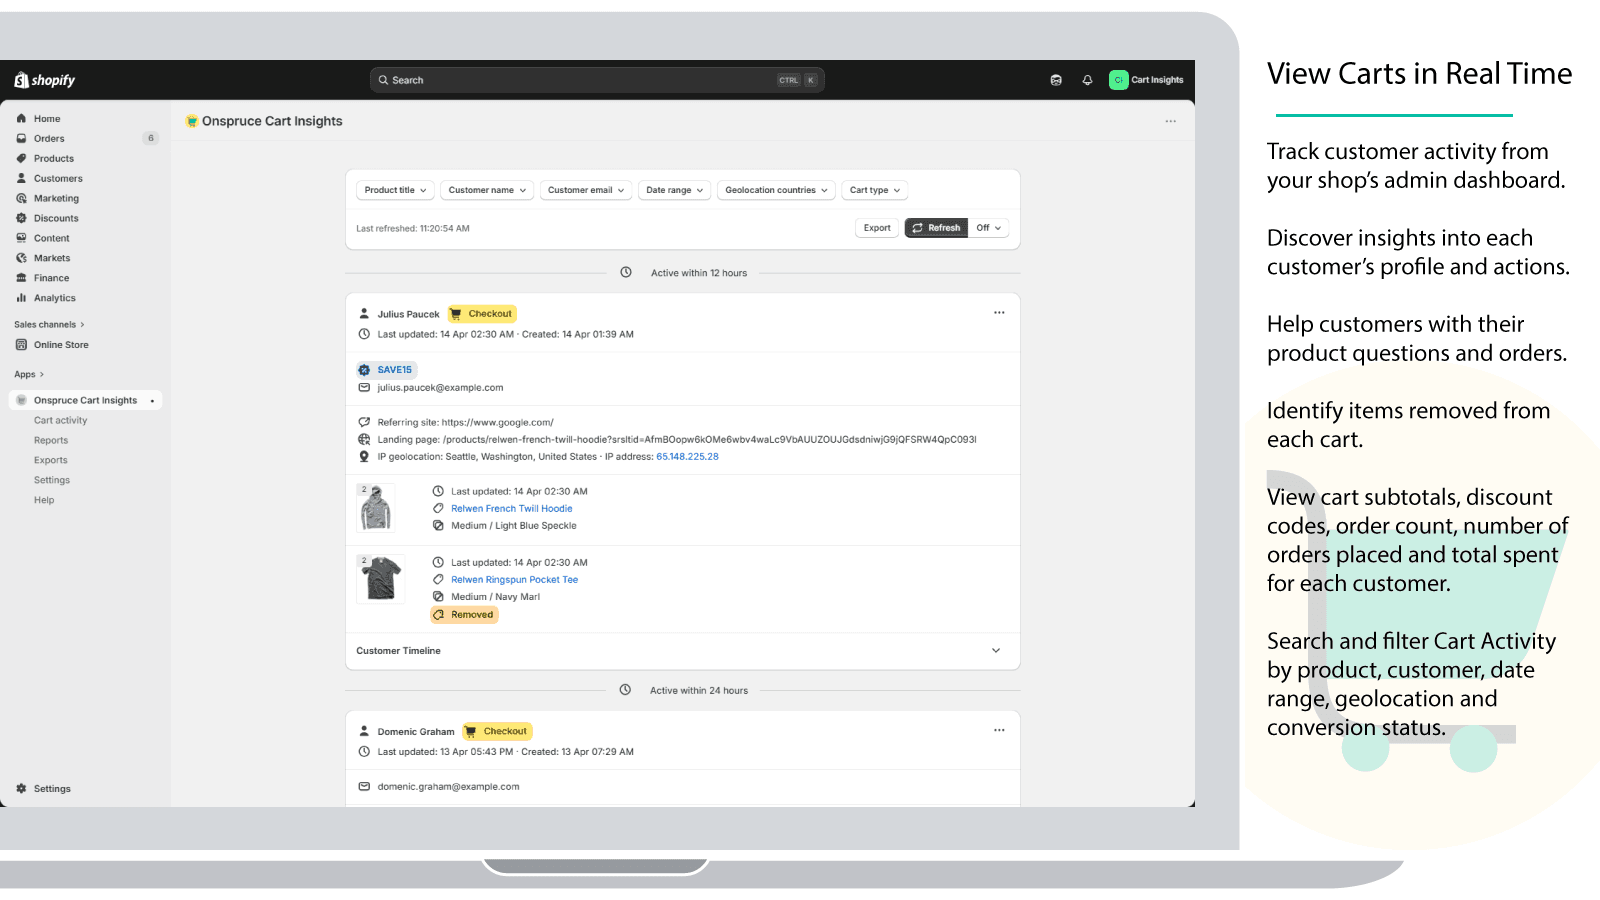This screenshot has width=1600, height=900.
Task: Open the Date range filter dropdown
Action: pos(675,190)
